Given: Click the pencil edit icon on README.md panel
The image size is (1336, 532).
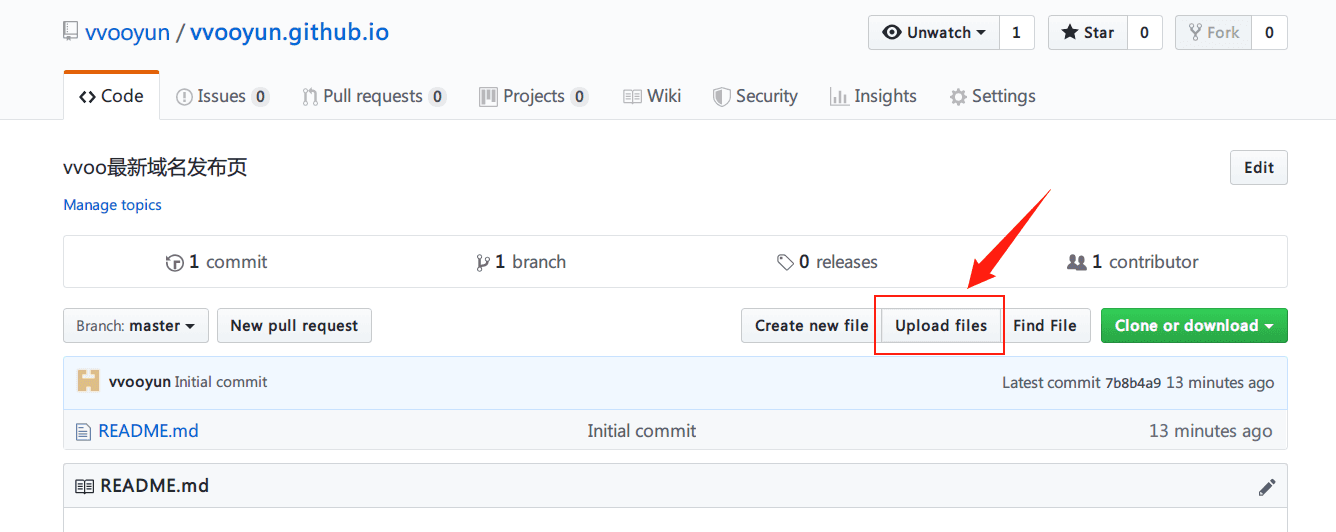Looking at the screenshot, I should [1267, 488].
